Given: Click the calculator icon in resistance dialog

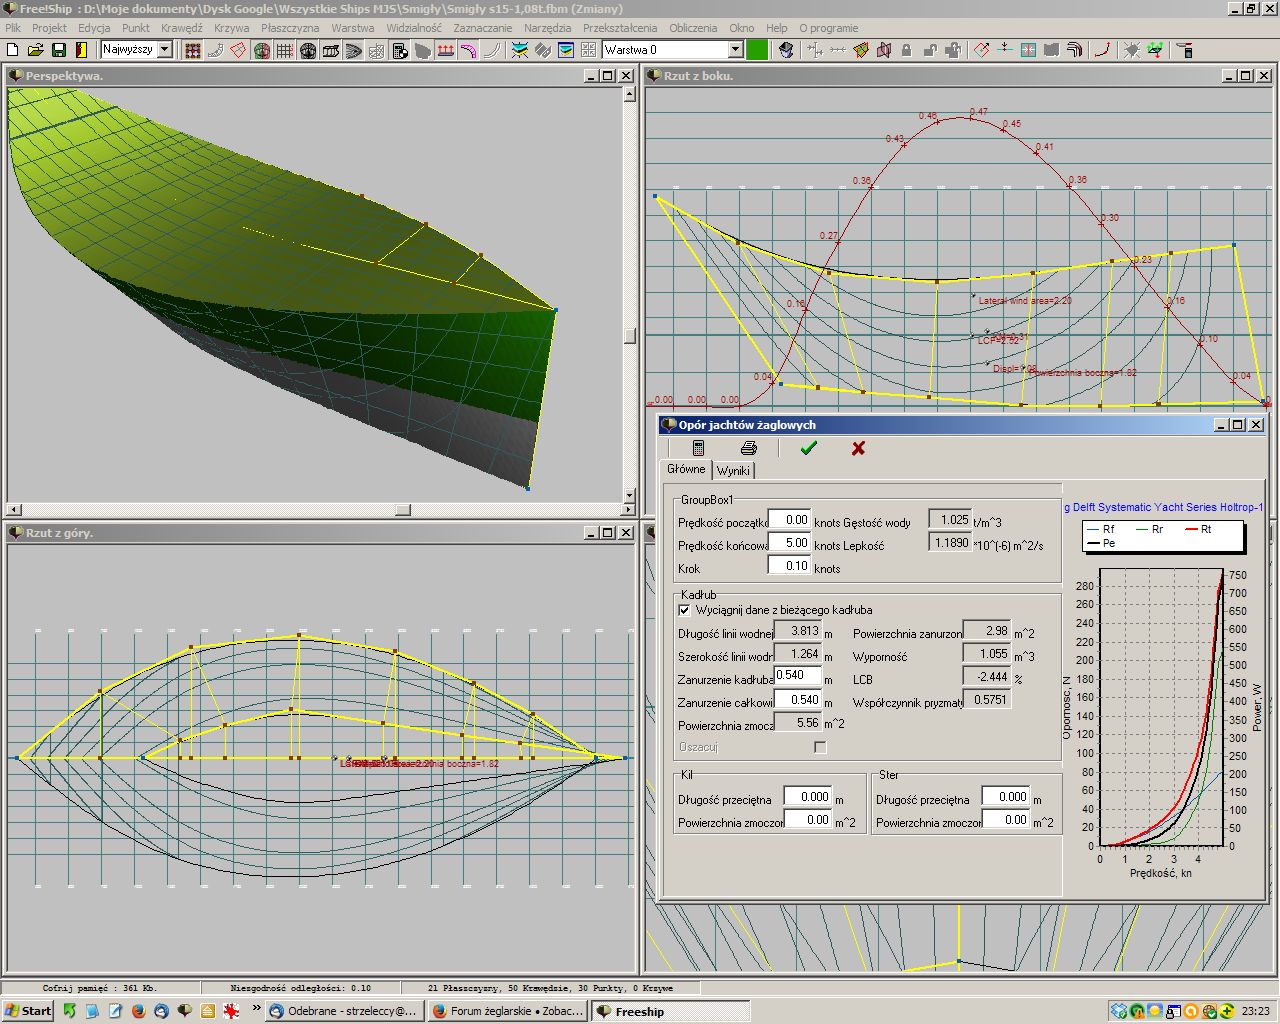Looking at the screenshot, I should coord(698,448).
